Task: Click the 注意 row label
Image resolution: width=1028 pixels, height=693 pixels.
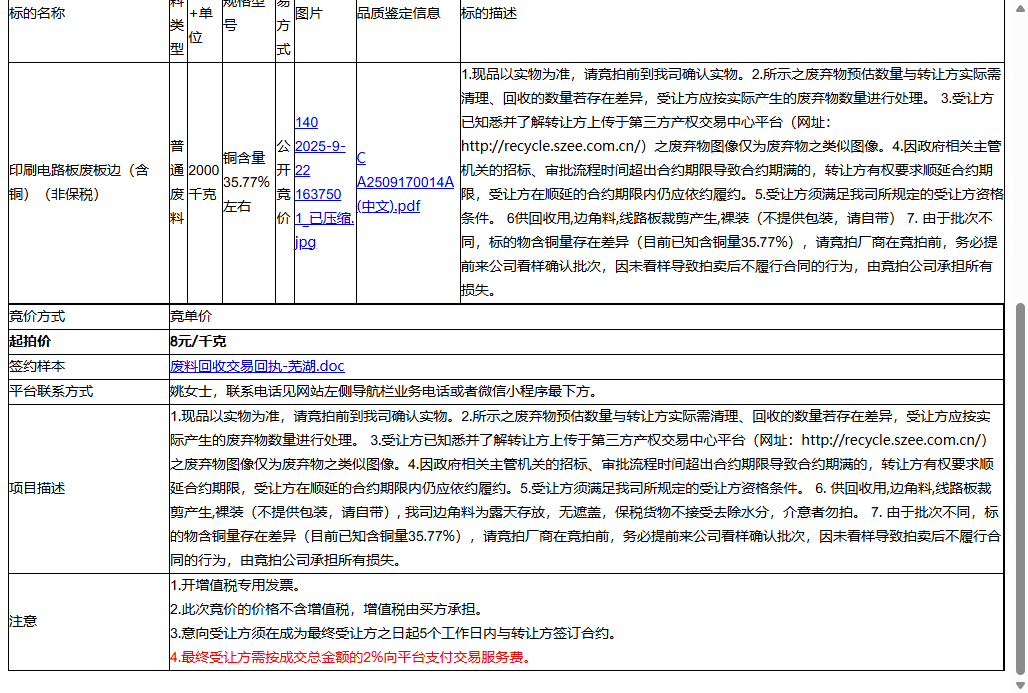Action: [23, 622]
